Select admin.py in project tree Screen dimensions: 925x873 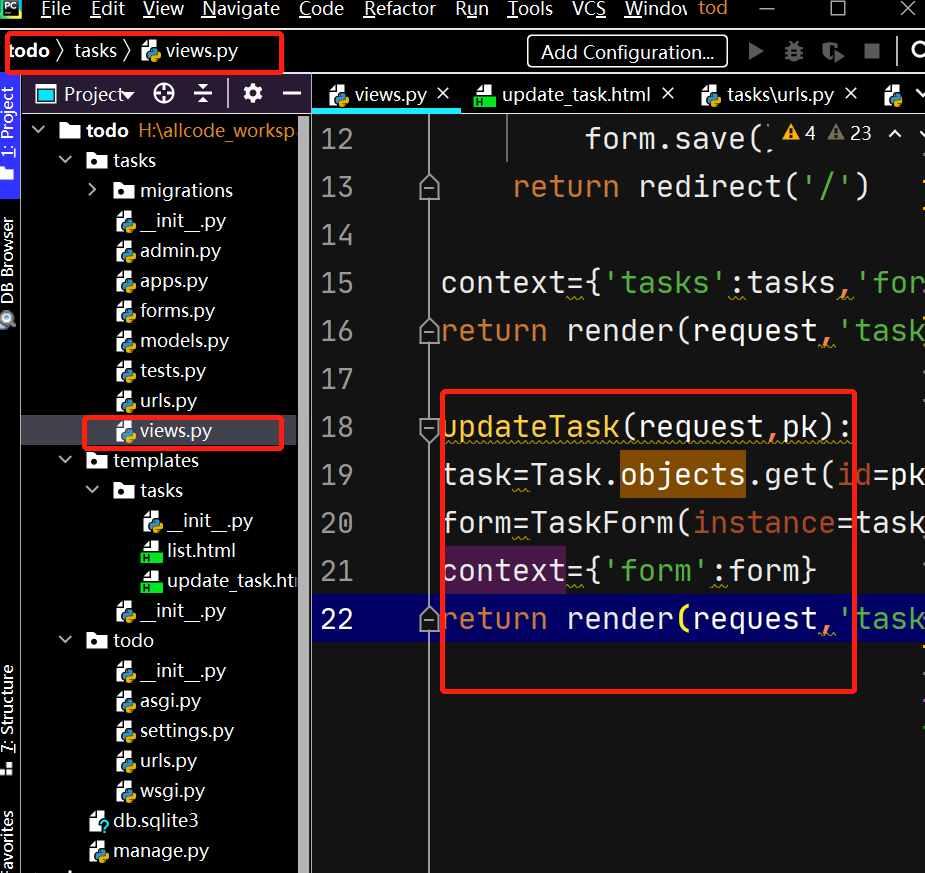[x=169, y=251]
